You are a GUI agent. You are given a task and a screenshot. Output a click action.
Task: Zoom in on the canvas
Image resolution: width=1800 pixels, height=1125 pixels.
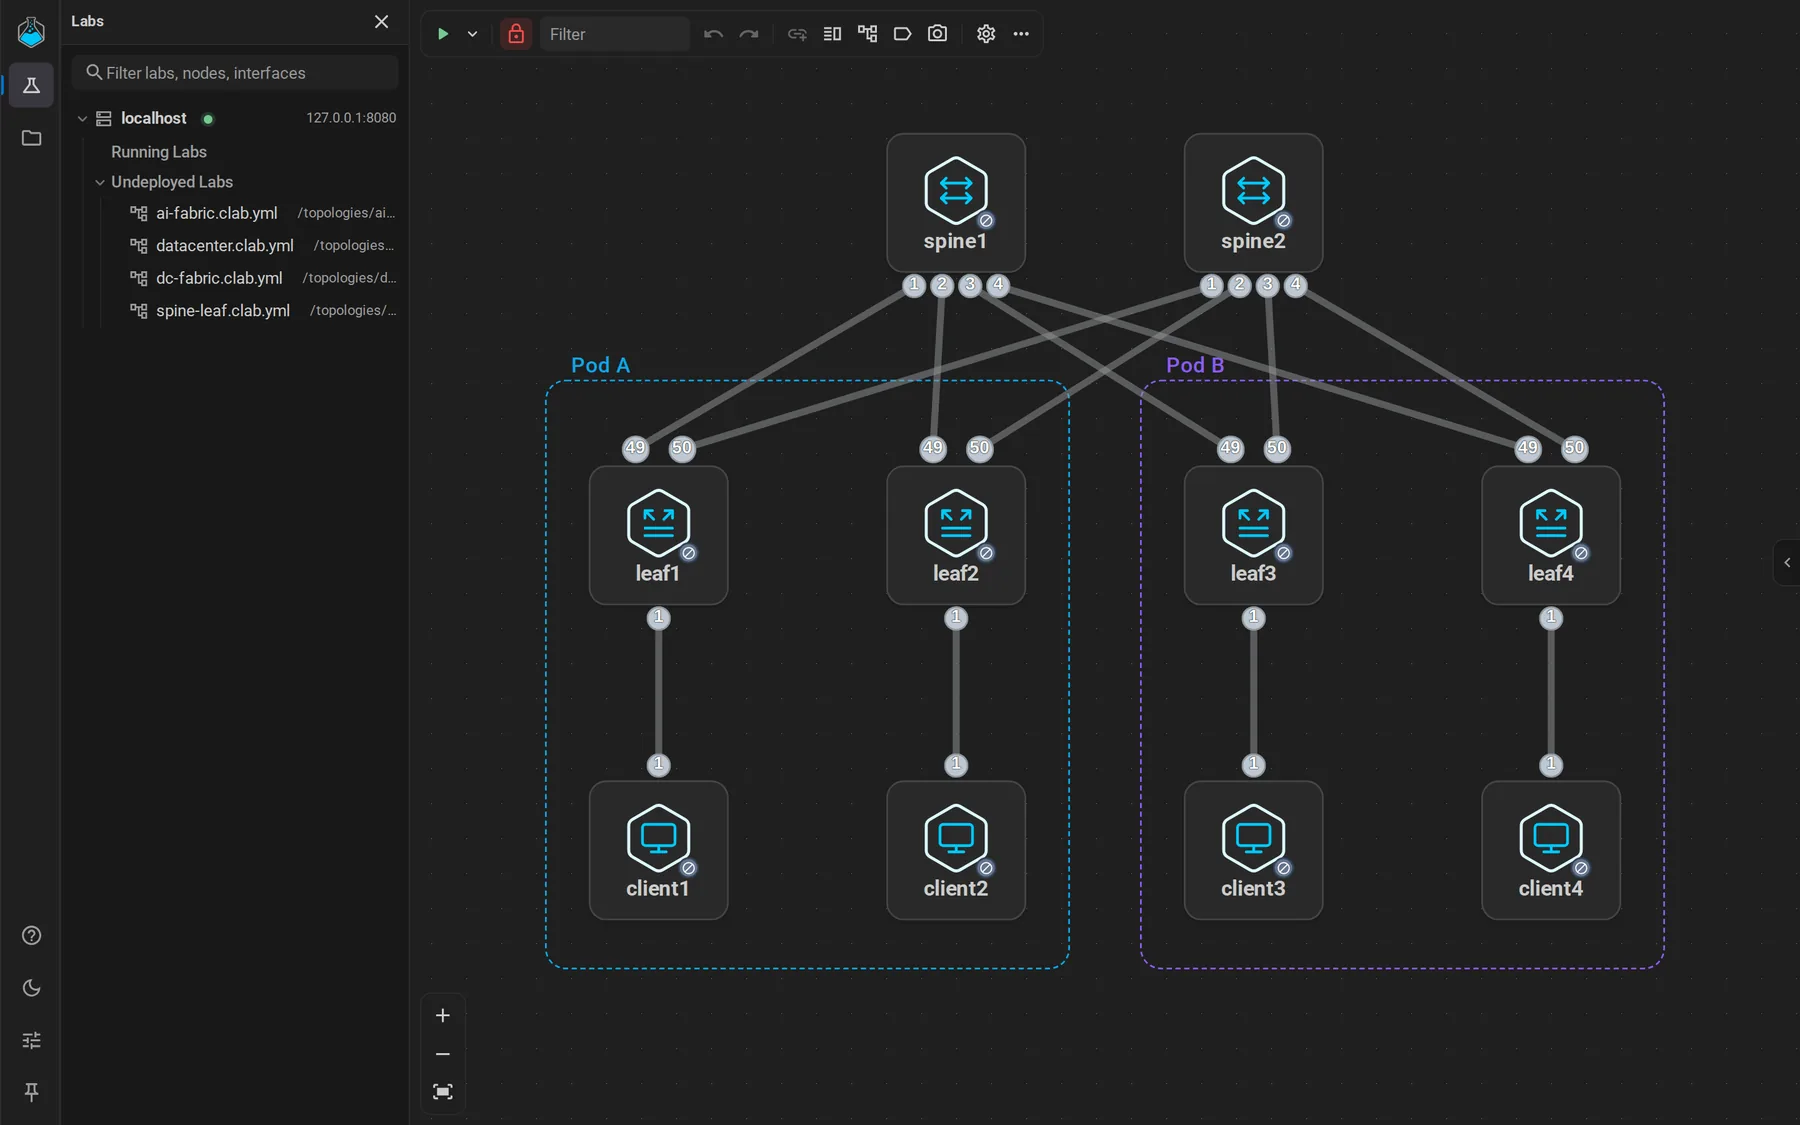443,1016
